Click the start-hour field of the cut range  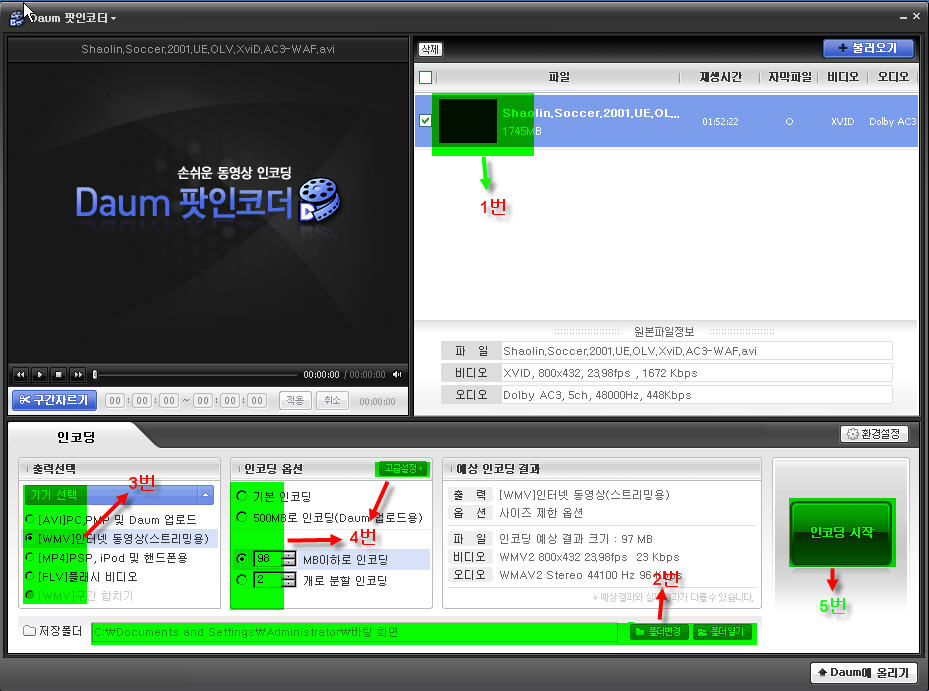point(115,401)
